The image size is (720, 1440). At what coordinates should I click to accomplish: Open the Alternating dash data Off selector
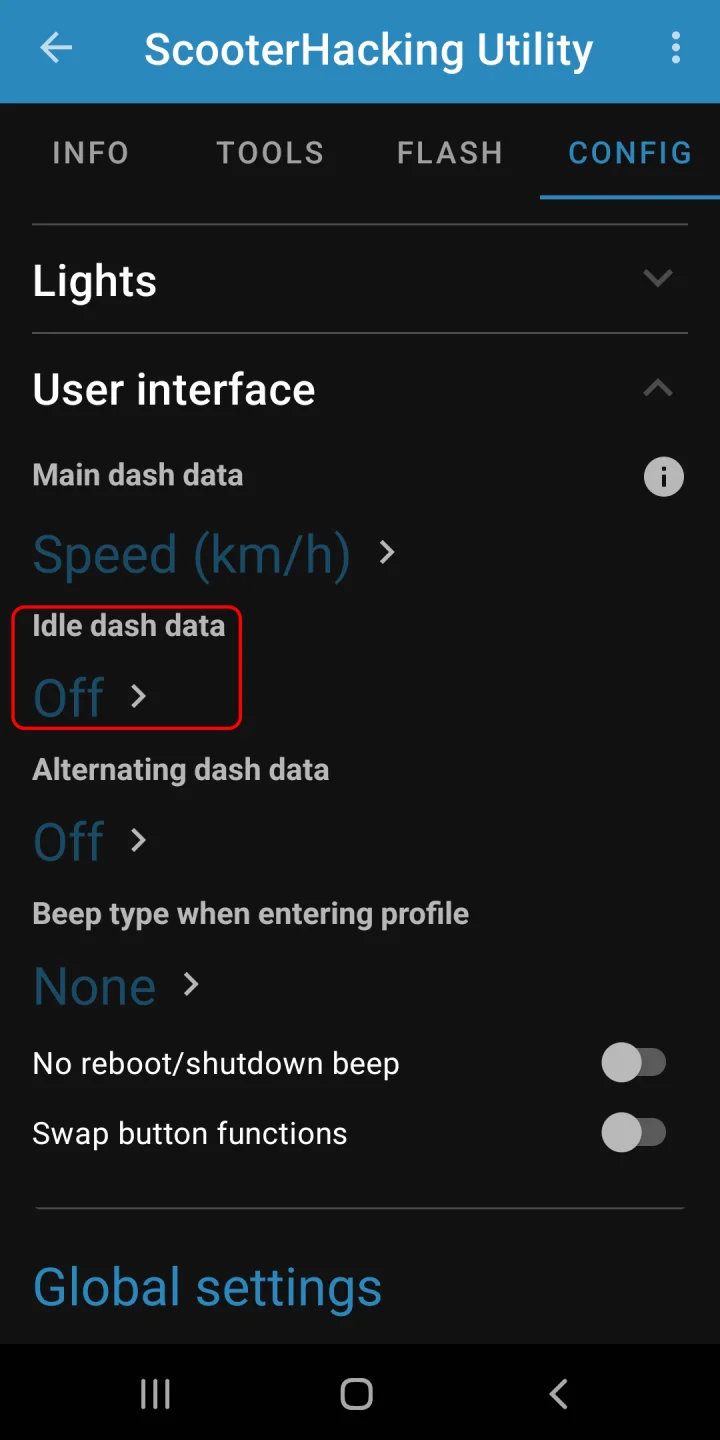(90, 841)
